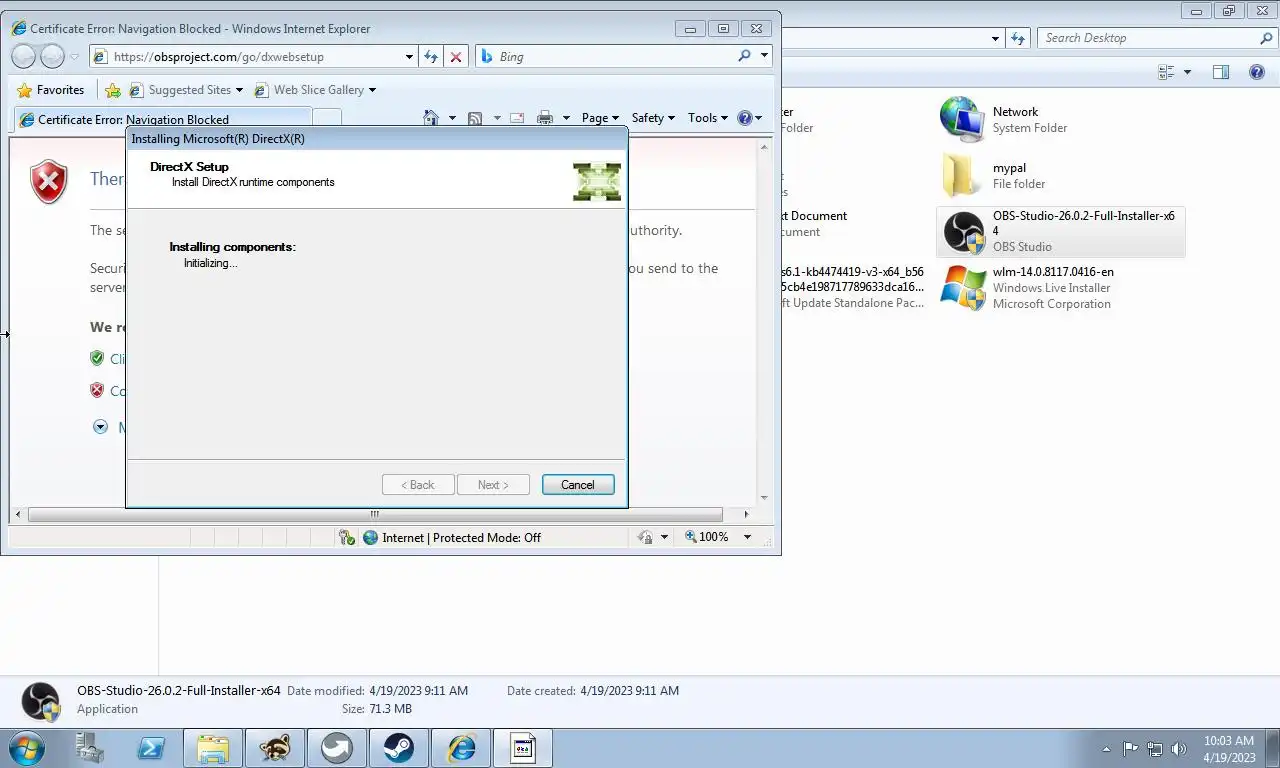Expand the address bar URL history dropdown
Screen dimensions: 1280x768
pyautogui.click(x=409, y=57)
